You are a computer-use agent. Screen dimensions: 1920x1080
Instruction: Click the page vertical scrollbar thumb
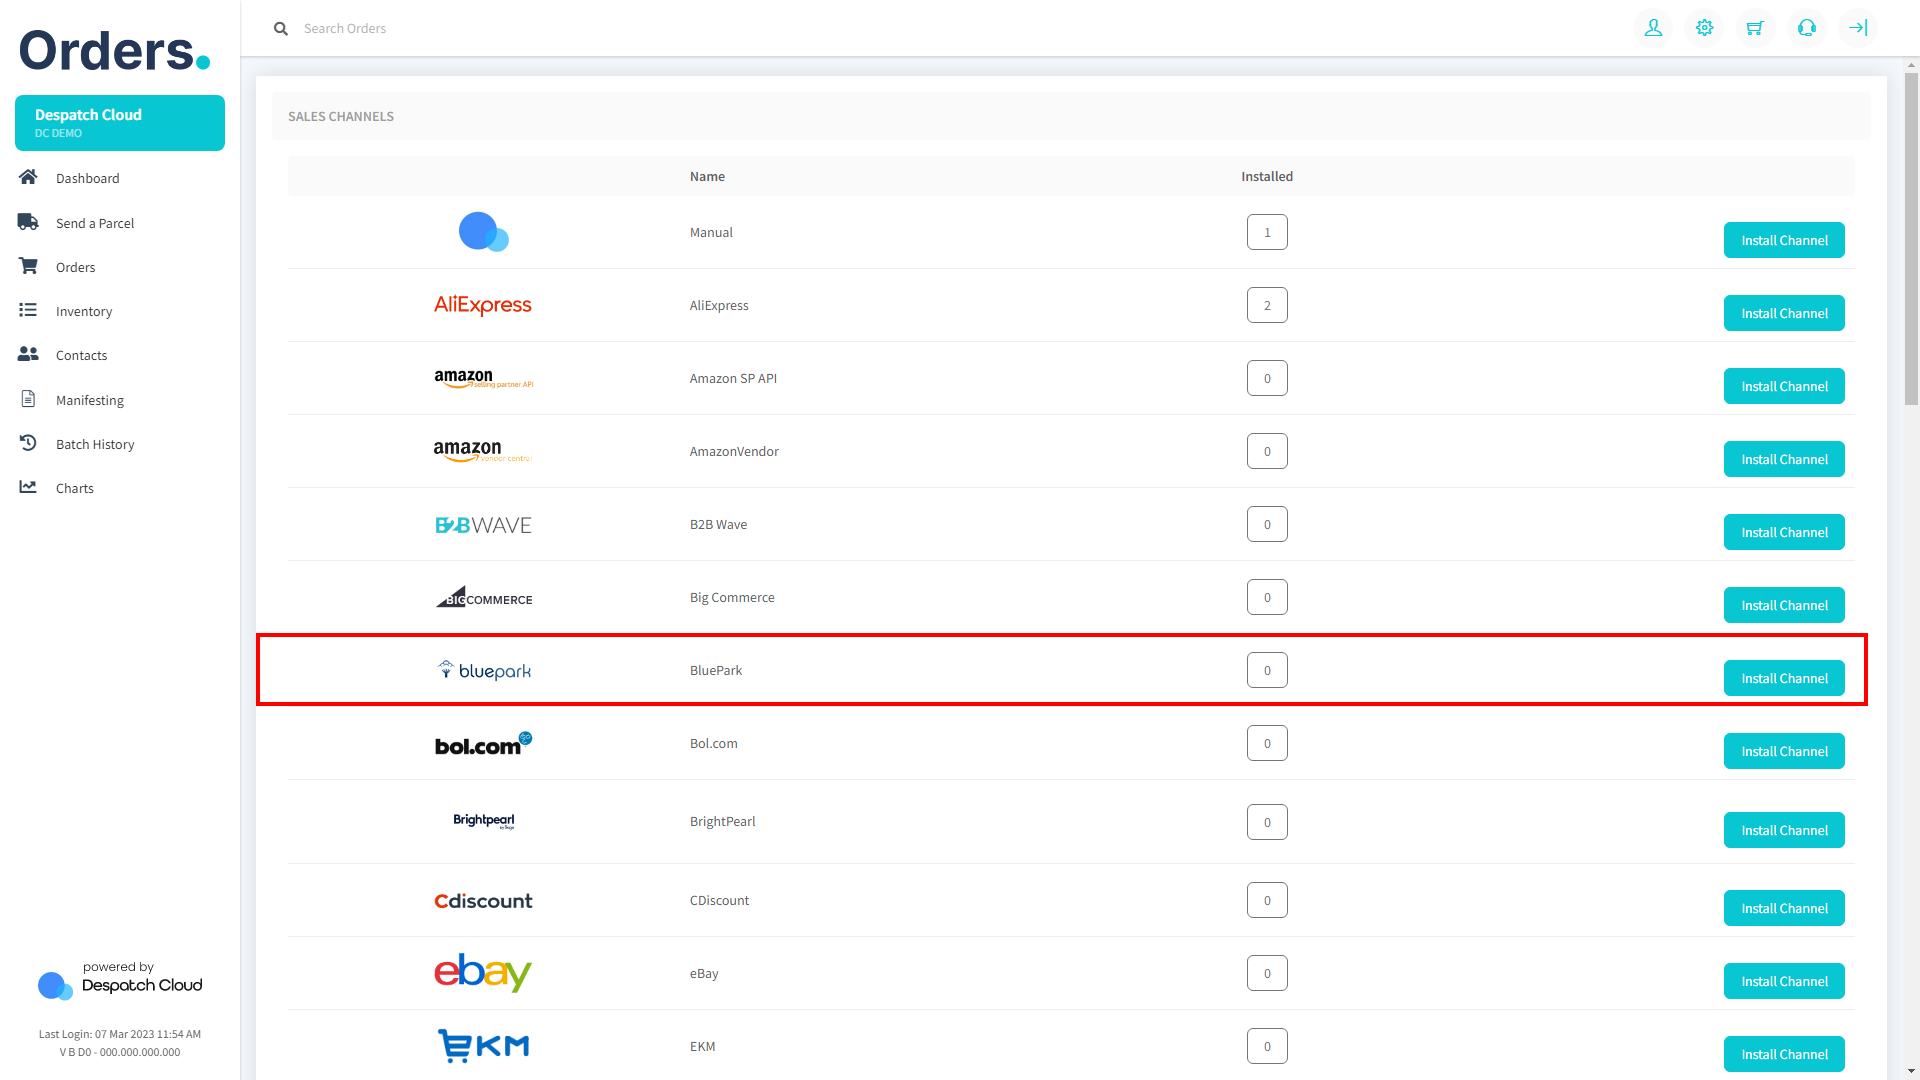[1911, 240]
